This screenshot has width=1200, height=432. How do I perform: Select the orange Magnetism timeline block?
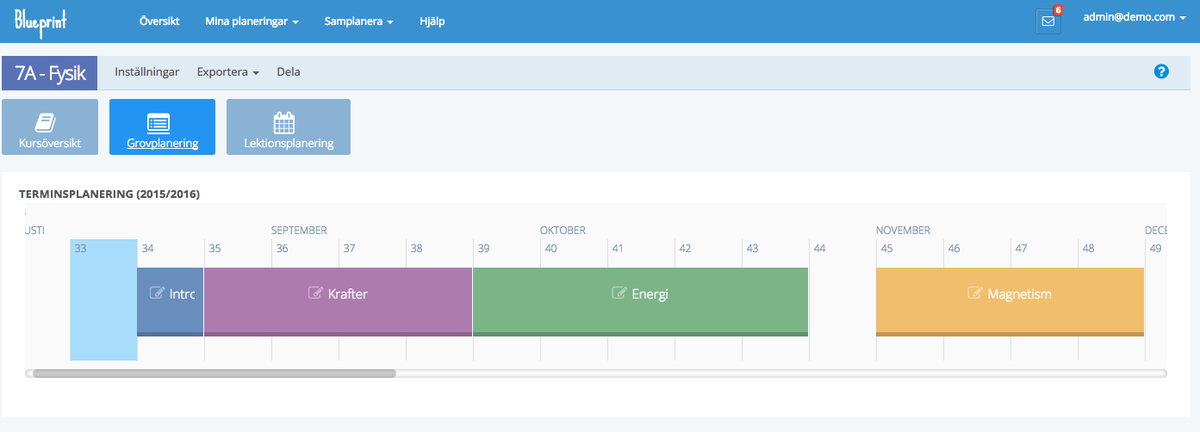click(1010, 302)
